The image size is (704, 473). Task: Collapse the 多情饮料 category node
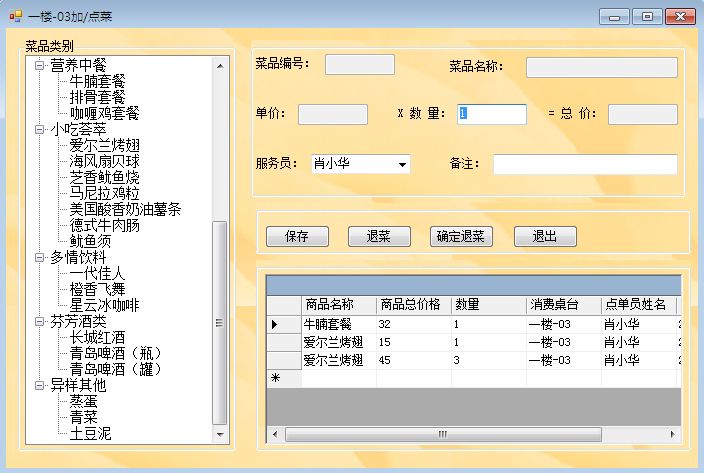click(40, 258)
